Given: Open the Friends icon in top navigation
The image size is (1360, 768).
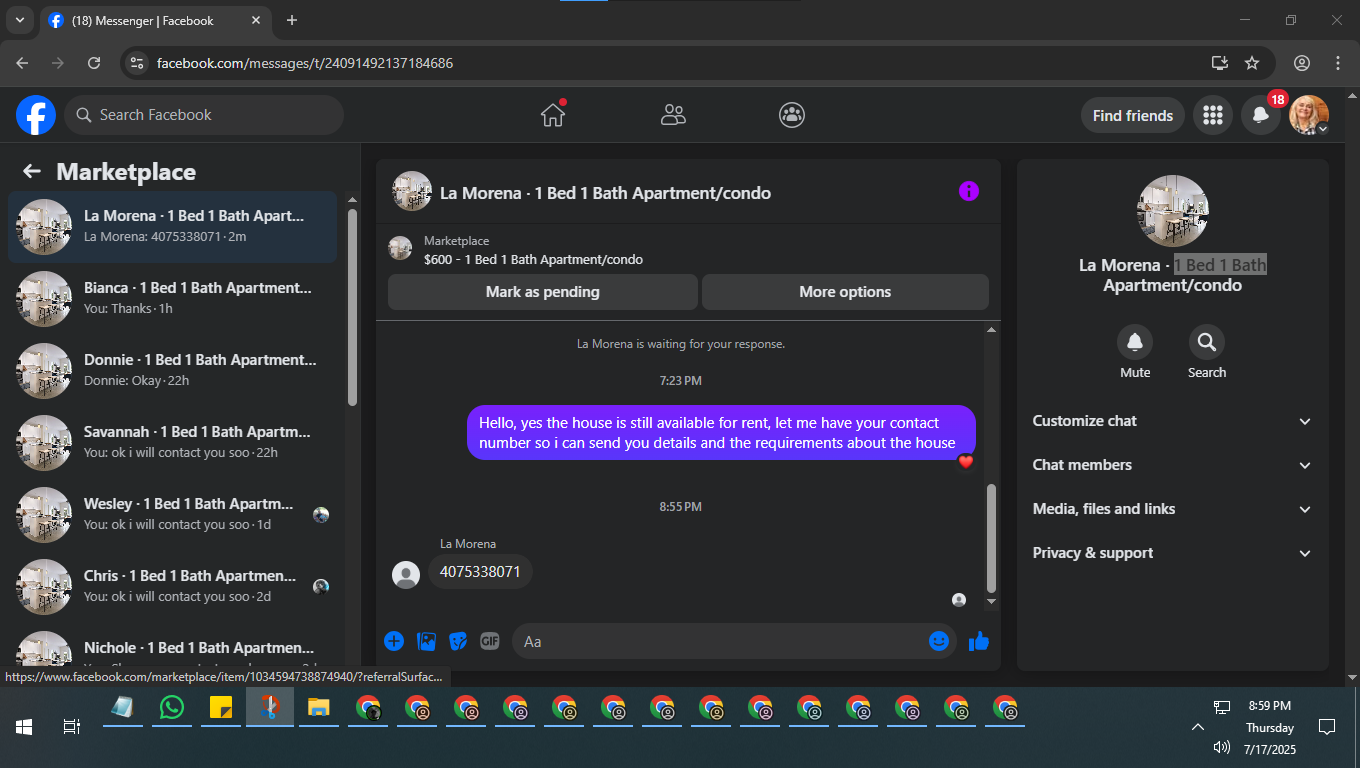Looking at the screenshot, I should (673, 115).
